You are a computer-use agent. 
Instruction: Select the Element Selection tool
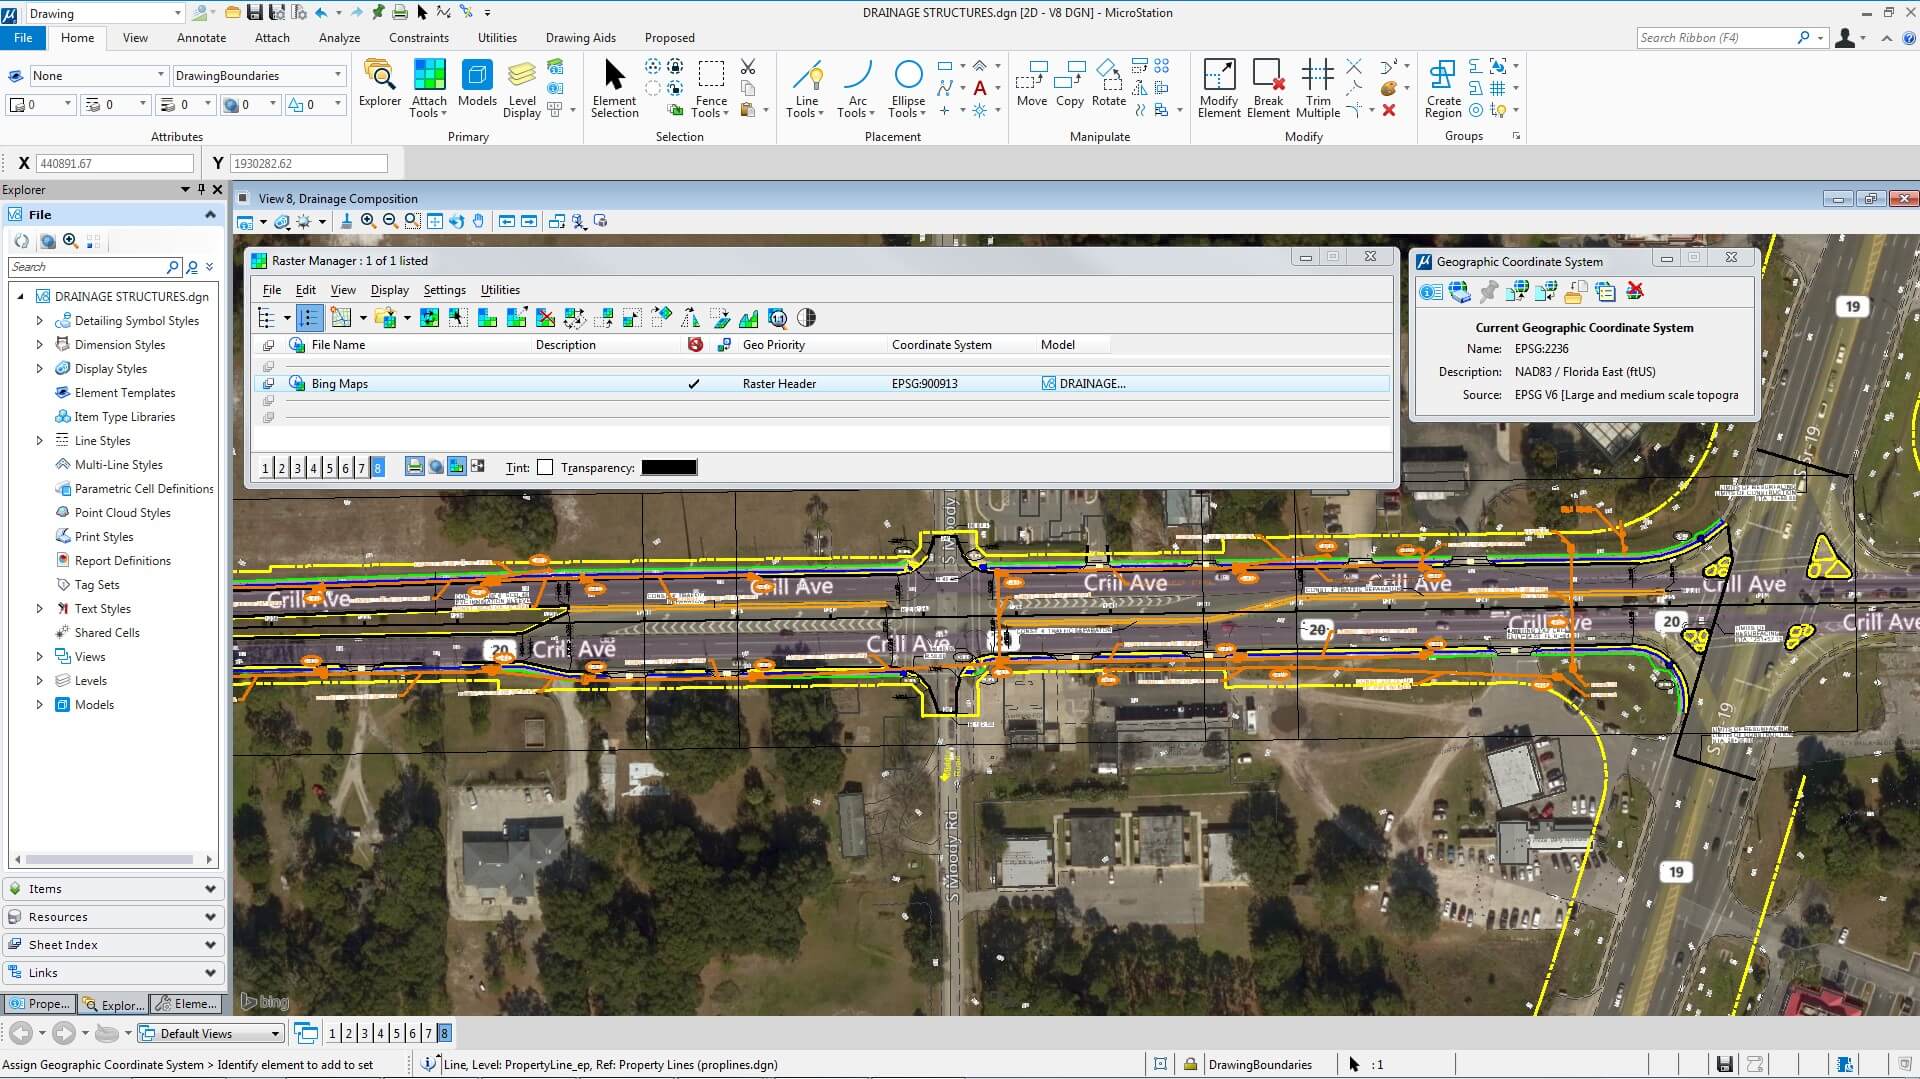pyautogui.click(x=614, y=89)
